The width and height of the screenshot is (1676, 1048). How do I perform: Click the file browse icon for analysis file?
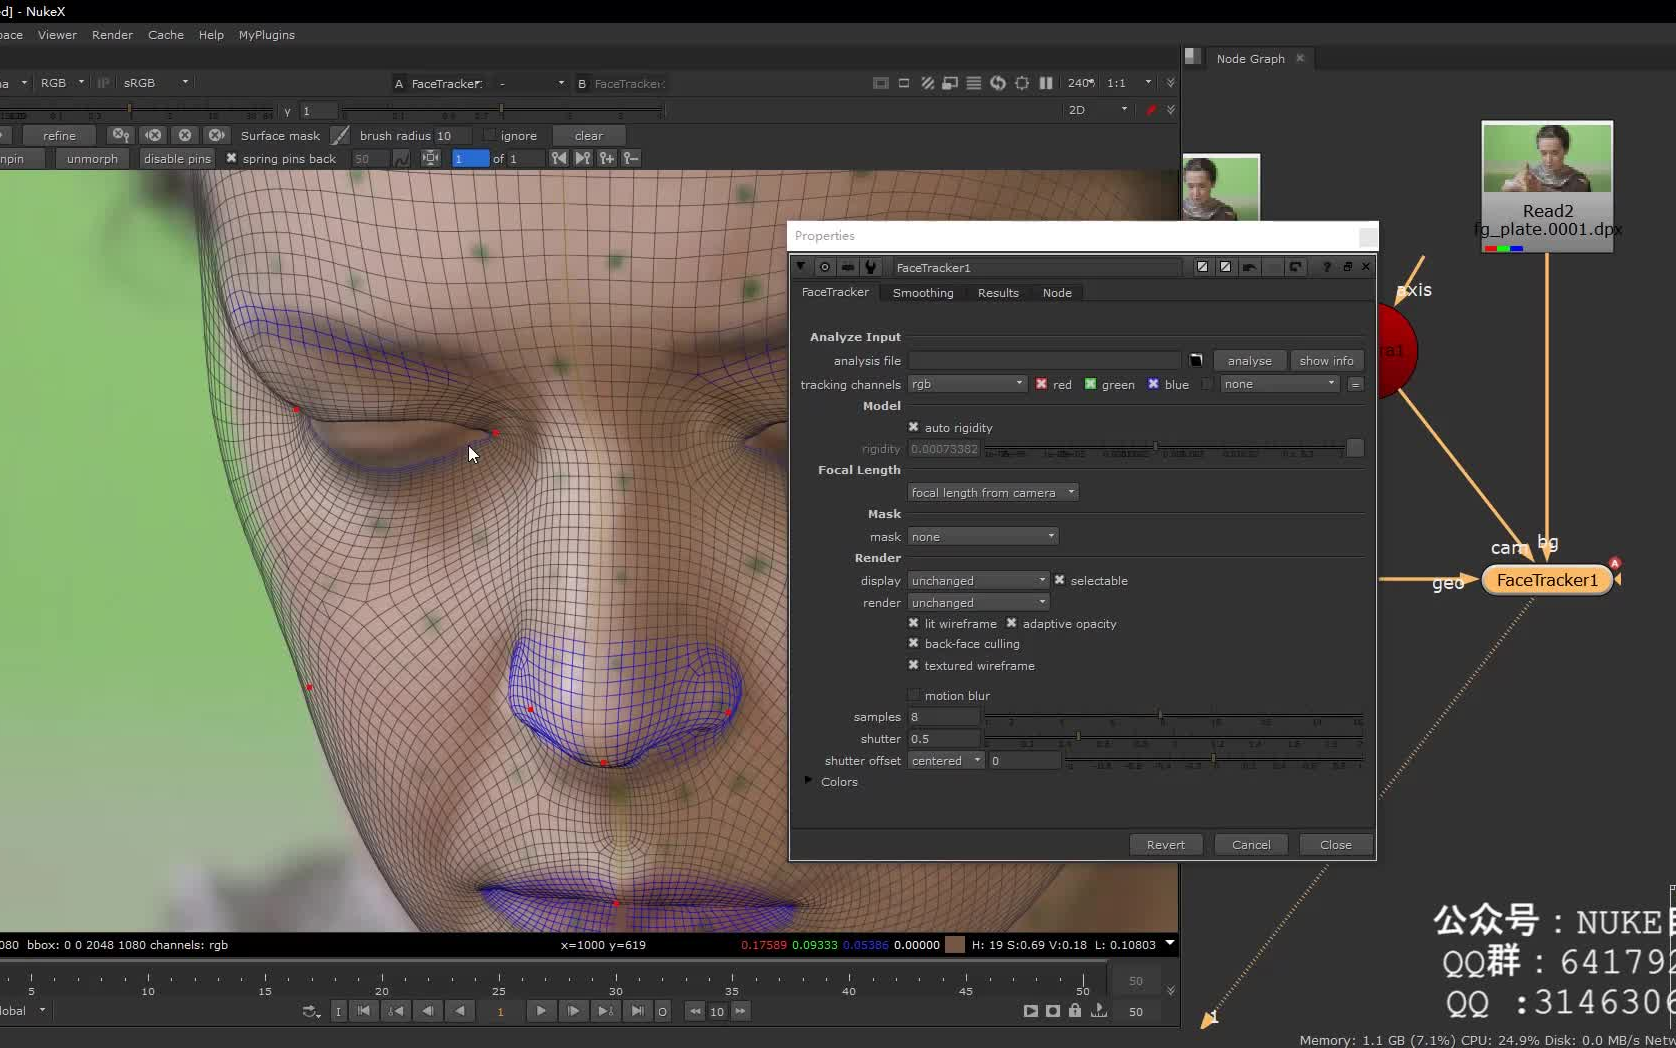pos(1195,360)
